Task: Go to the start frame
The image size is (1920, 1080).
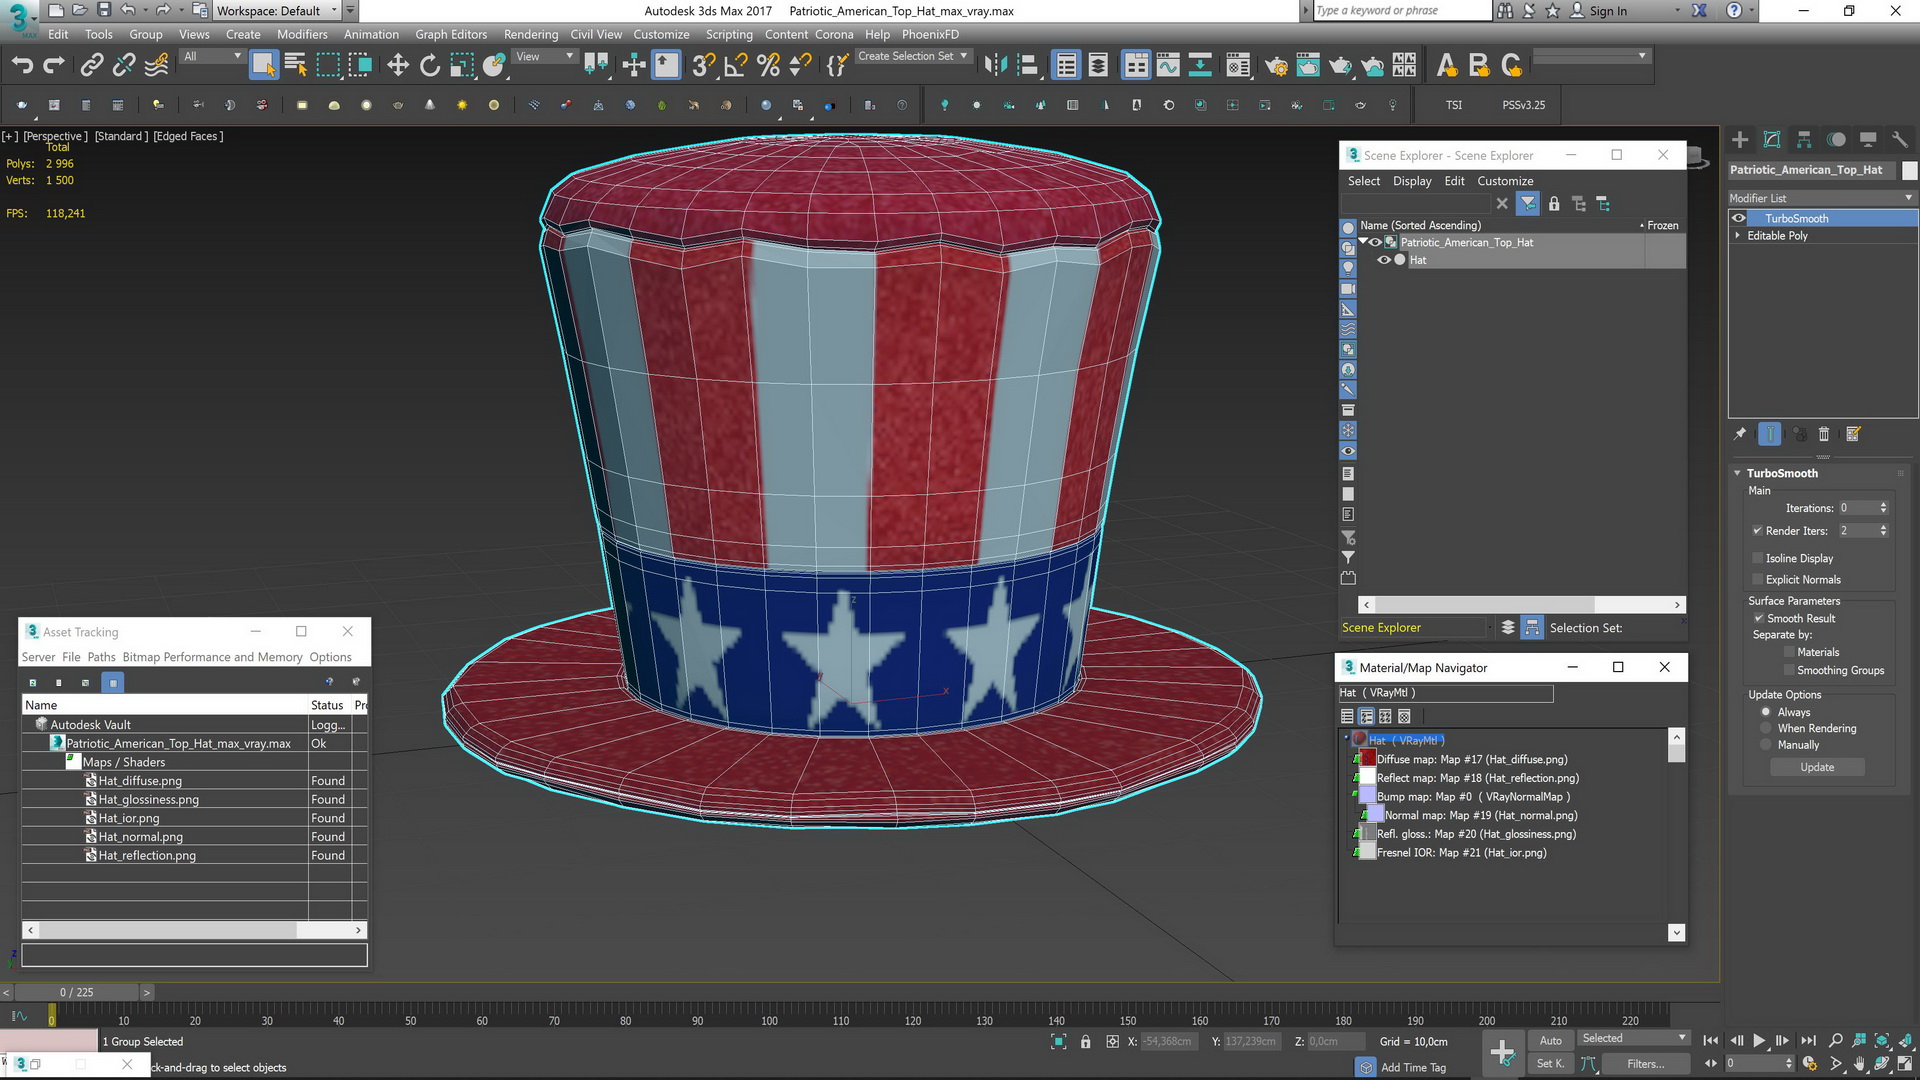Action: [1710, 1041]
